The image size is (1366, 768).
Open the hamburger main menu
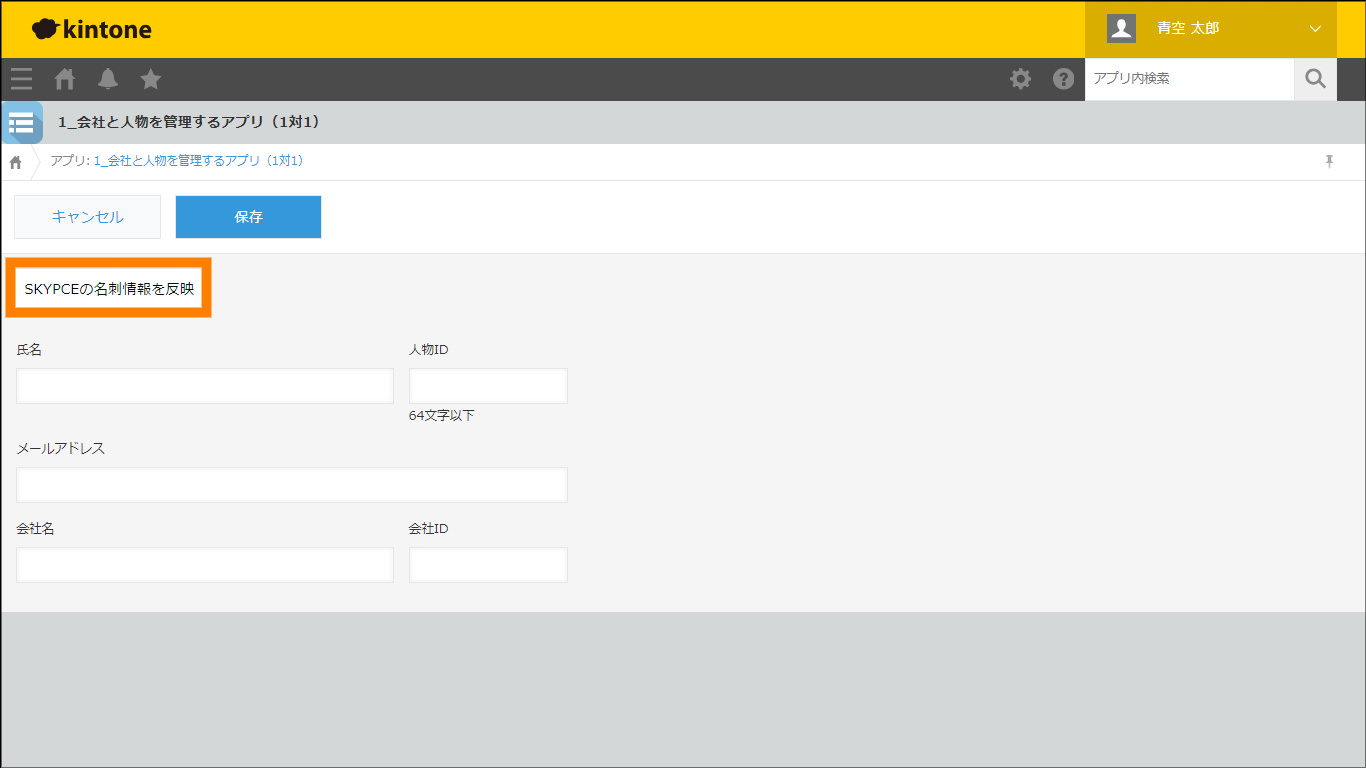[21, 79]
